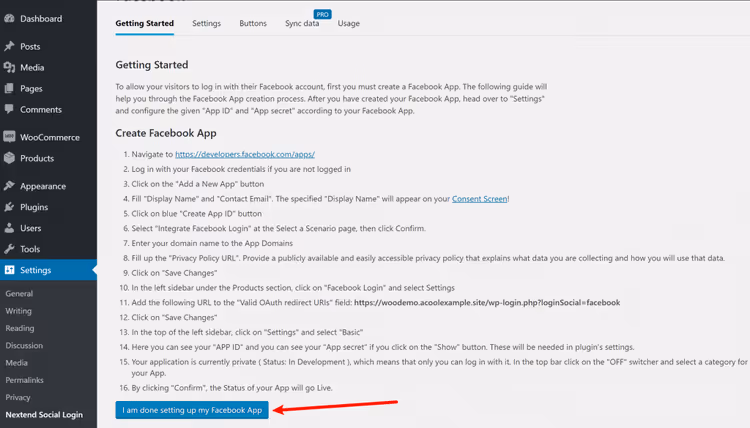Open the Consent Screen link
The width and height of the screenshot is (750, 428).
point(479,199)
